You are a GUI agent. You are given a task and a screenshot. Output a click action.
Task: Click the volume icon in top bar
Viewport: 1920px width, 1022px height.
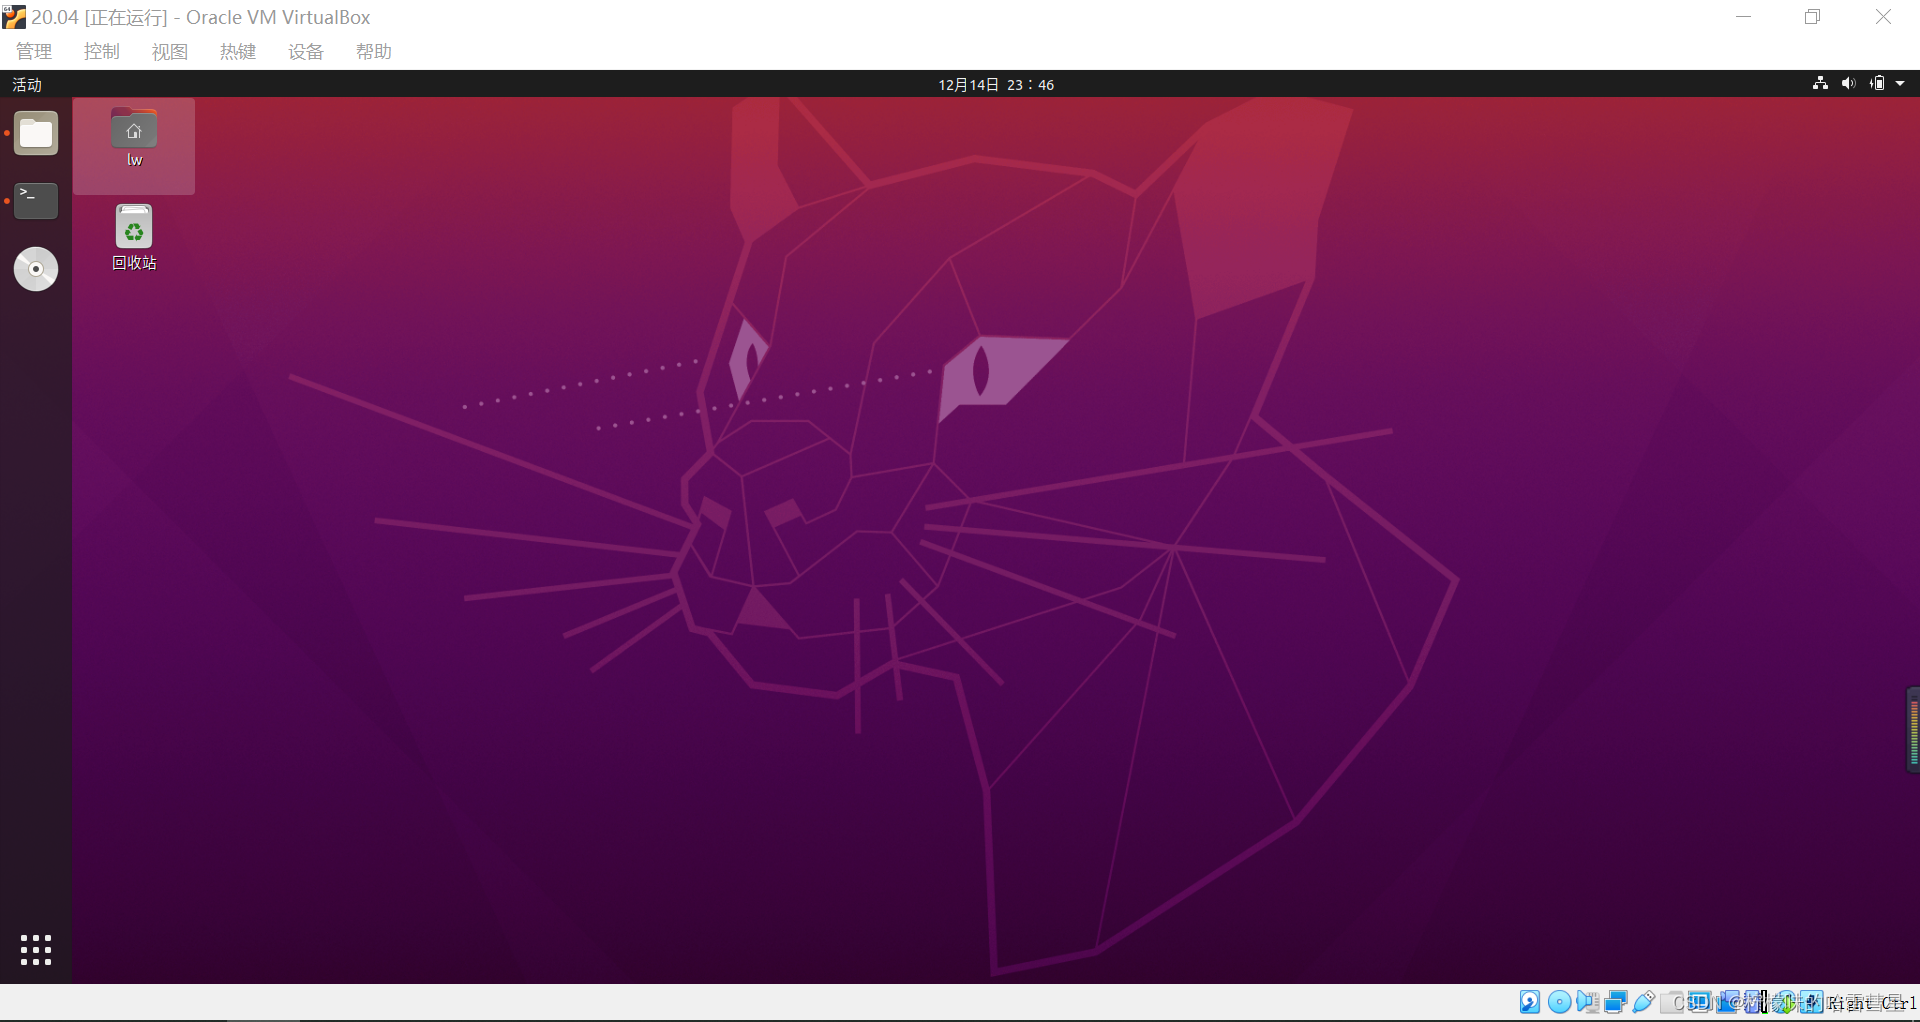click(x=1848, y=84)
